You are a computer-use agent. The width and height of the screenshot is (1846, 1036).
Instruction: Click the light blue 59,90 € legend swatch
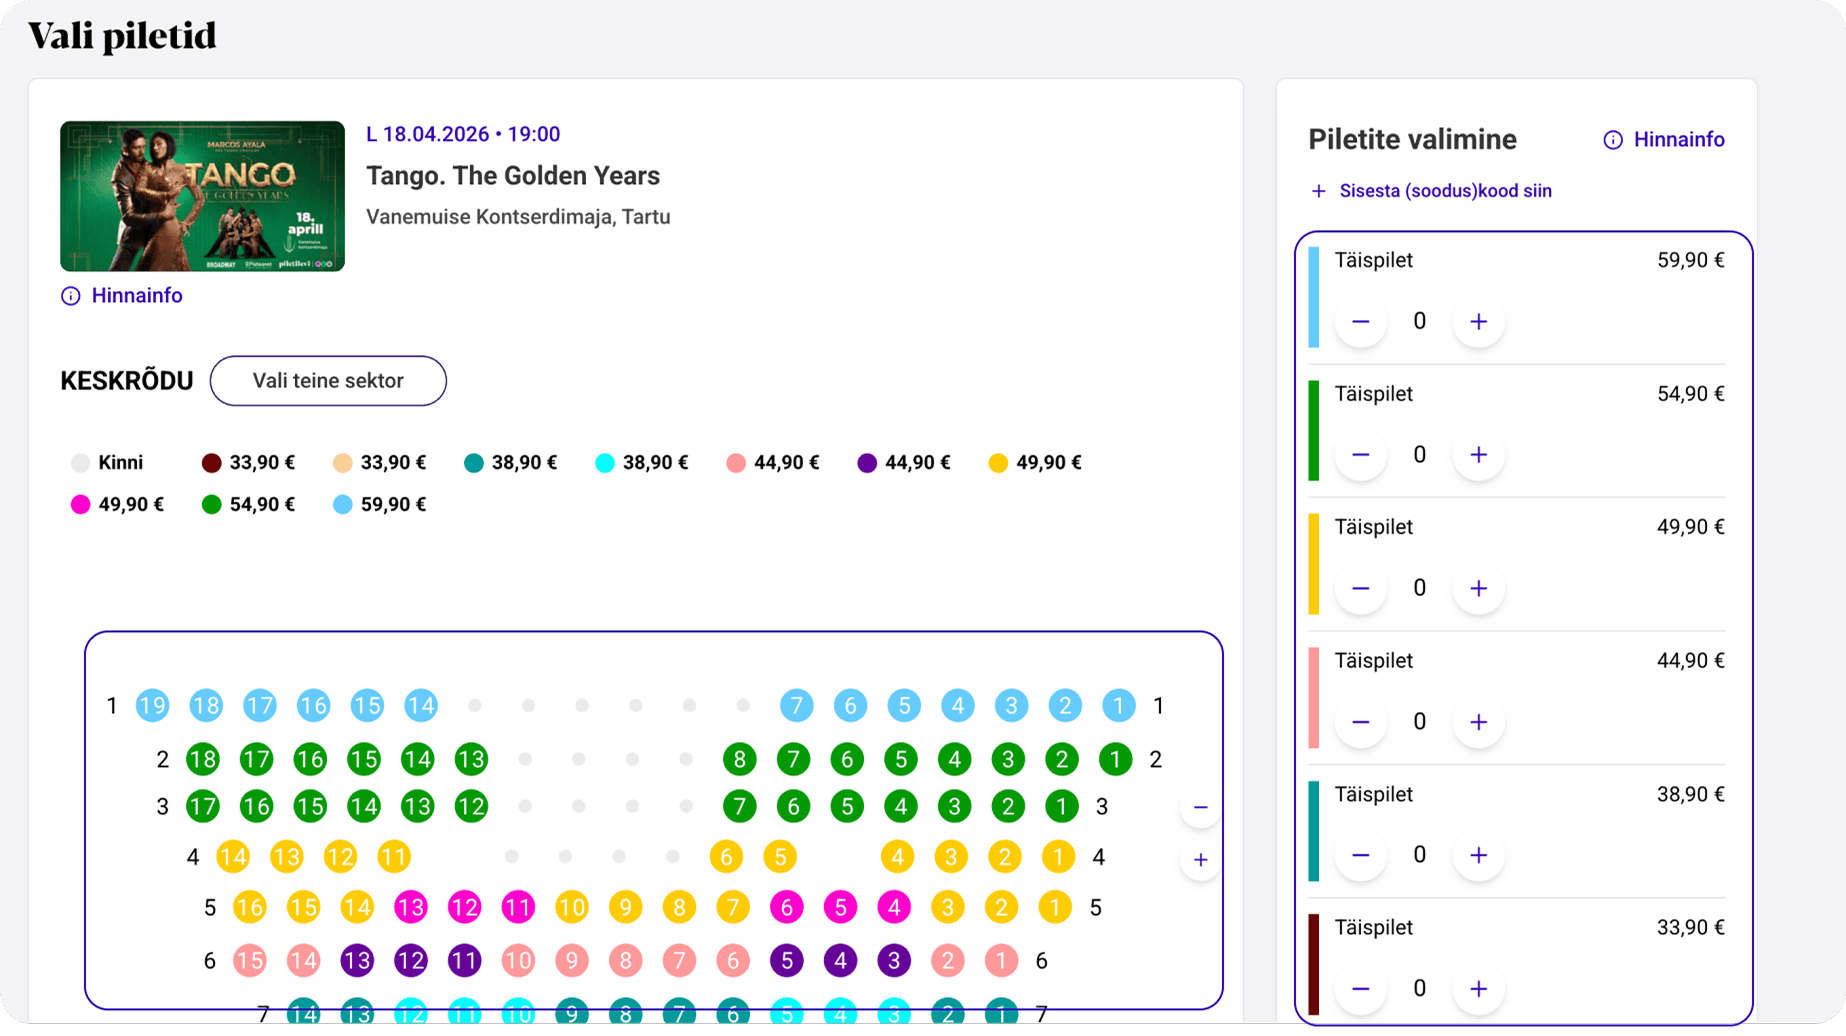[343, 505]
